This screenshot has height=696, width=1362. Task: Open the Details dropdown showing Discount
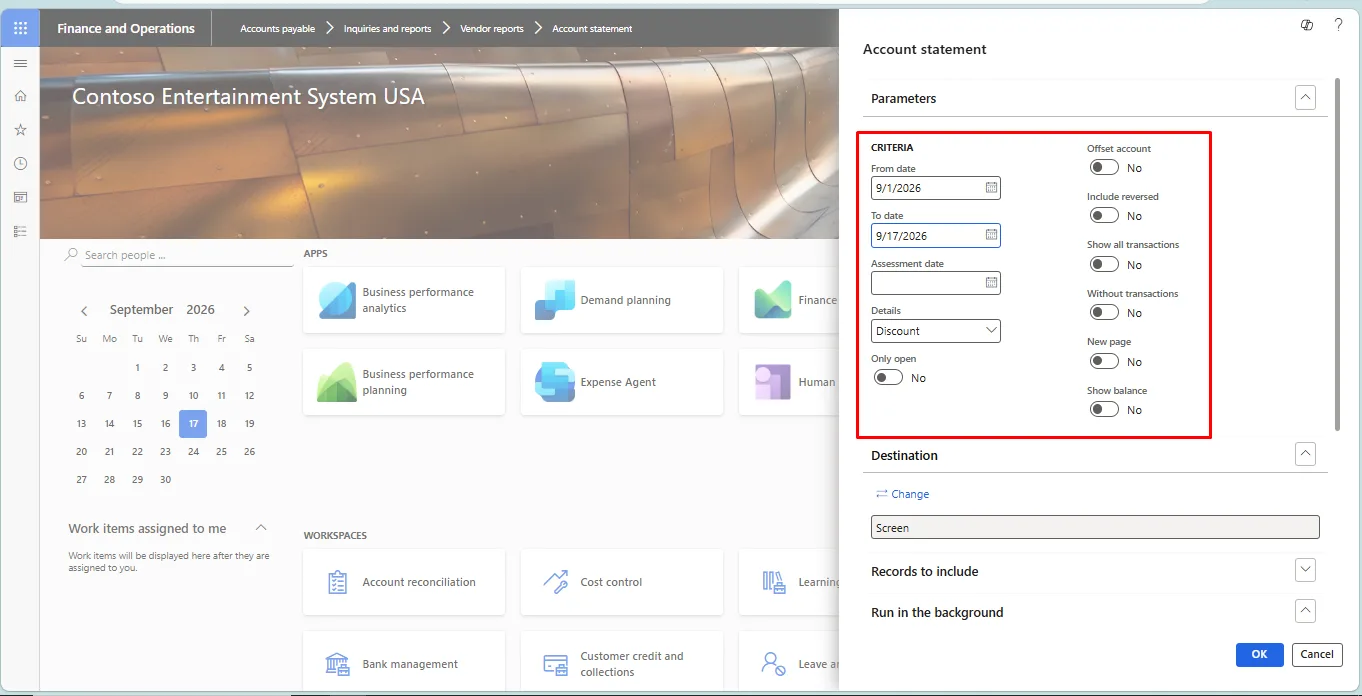pyautogui.click(x=936, y=331)
